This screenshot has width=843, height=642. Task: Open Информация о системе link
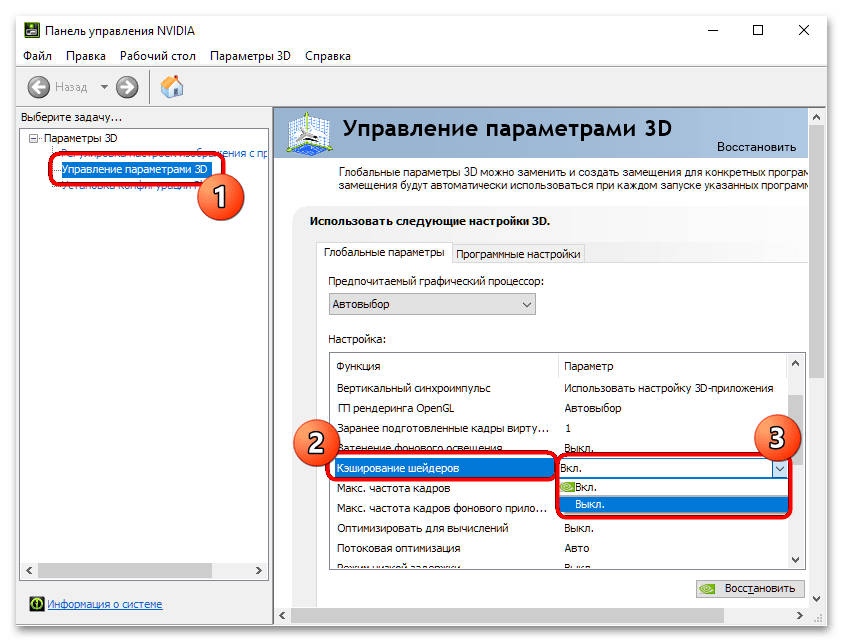coord(105,604)
